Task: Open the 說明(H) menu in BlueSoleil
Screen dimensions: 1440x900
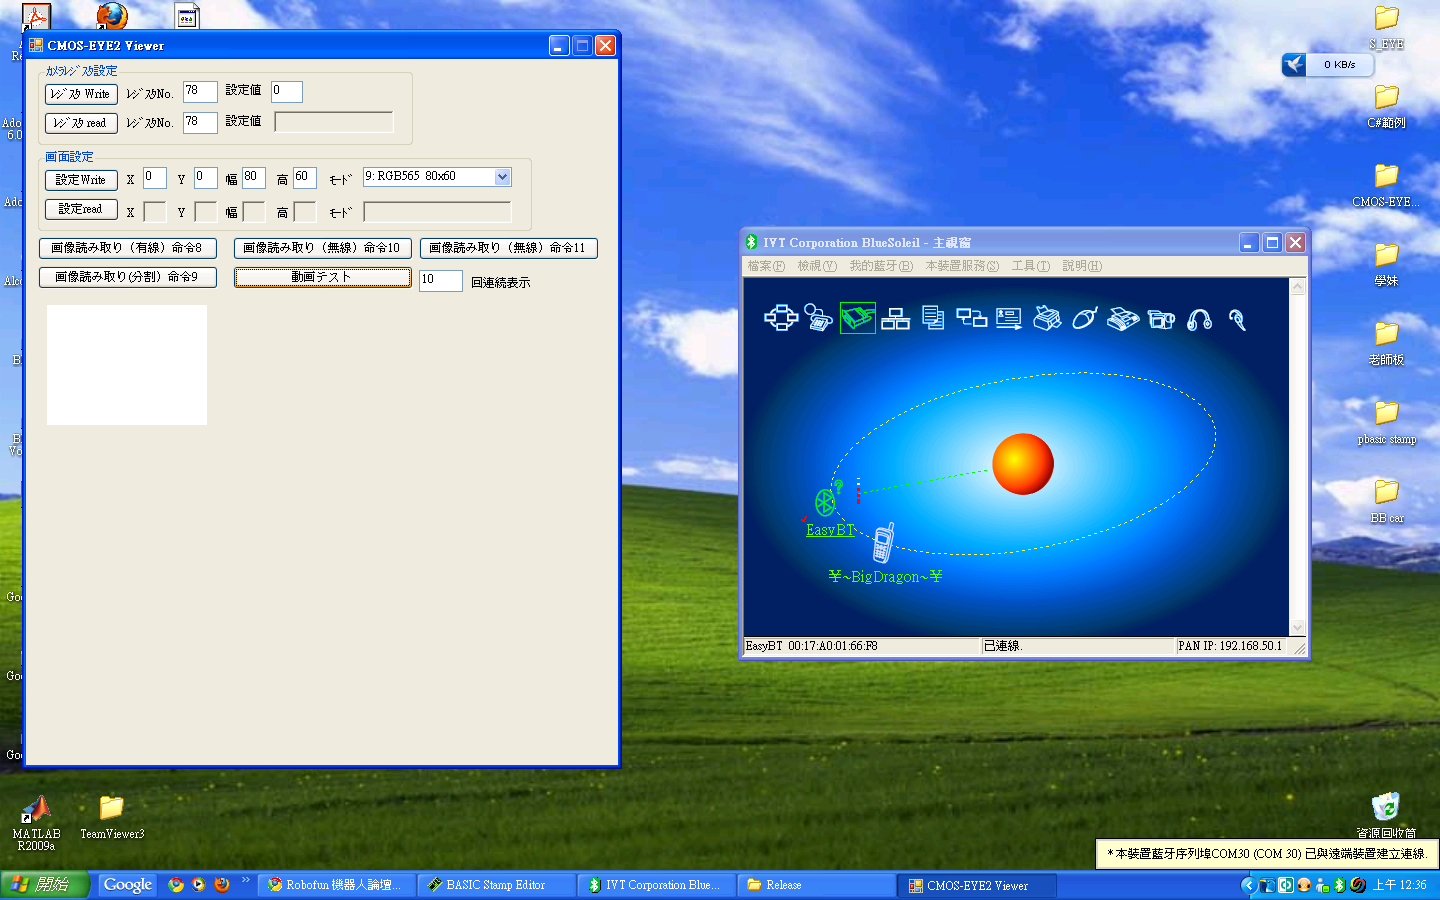Action: click(x=1082, y=266)
